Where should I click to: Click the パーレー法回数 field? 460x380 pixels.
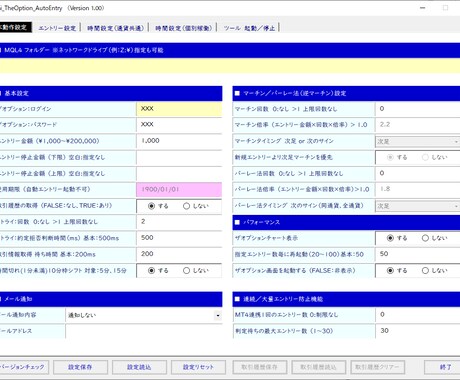click(x=418, y=173)
